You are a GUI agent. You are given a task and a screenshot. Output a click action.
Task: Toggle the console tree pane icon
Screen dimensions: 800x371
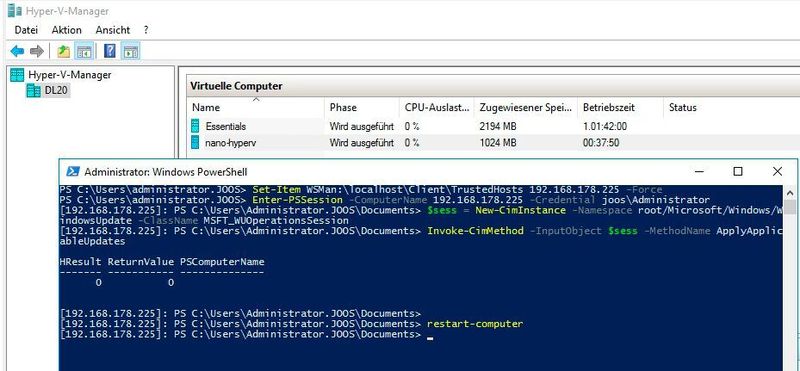point(84,51)
